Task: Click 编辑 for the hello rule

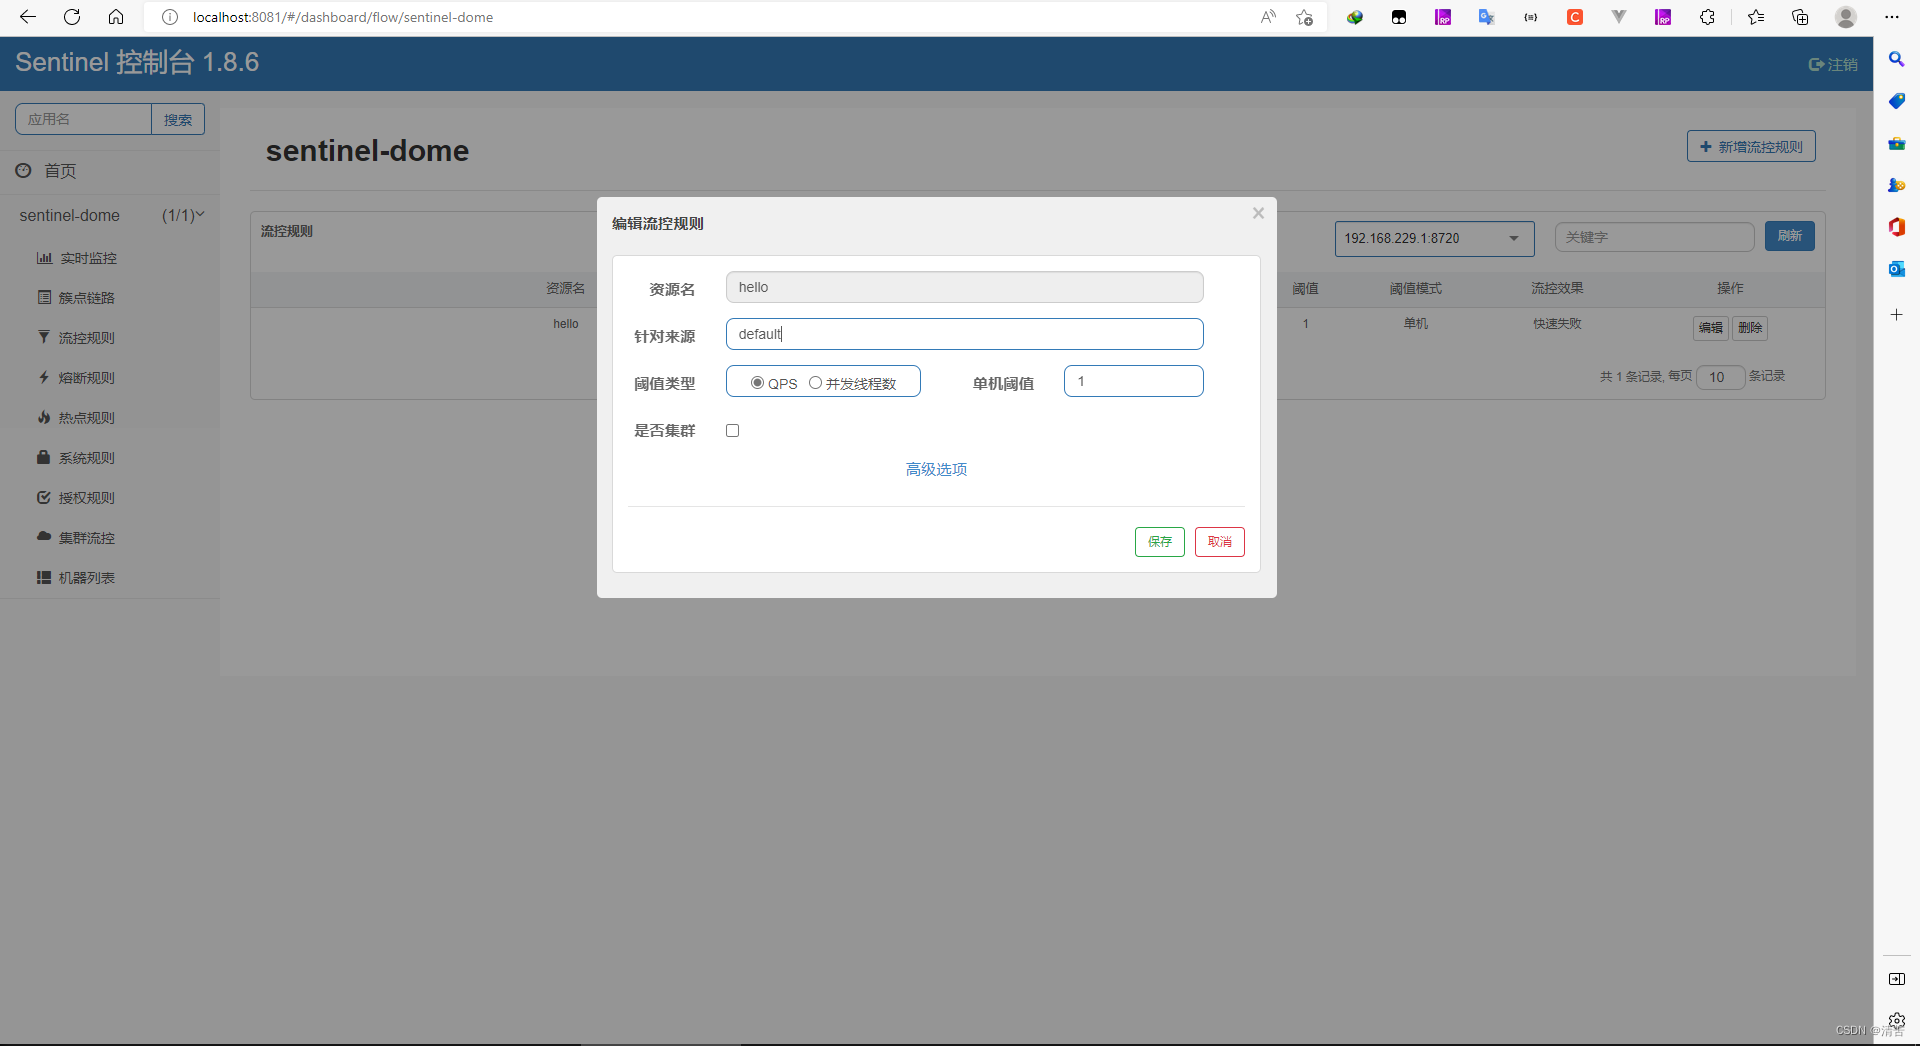Action: tap(1710, 328)
